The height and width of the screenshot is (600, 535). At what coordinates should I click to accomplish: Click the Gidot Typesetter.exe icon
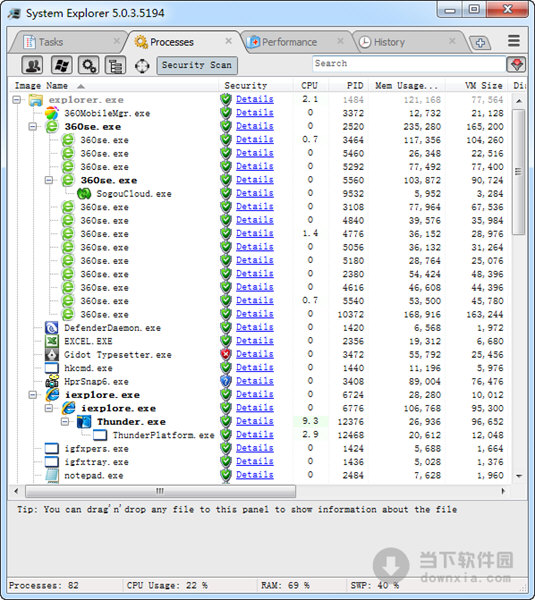point(52,355)
